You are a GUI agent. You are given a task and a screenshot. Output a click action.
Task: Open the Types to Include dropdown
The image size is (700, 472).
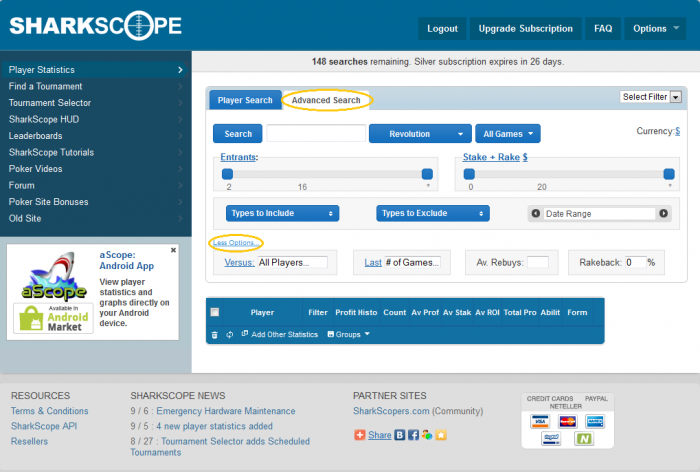point(282,213)
